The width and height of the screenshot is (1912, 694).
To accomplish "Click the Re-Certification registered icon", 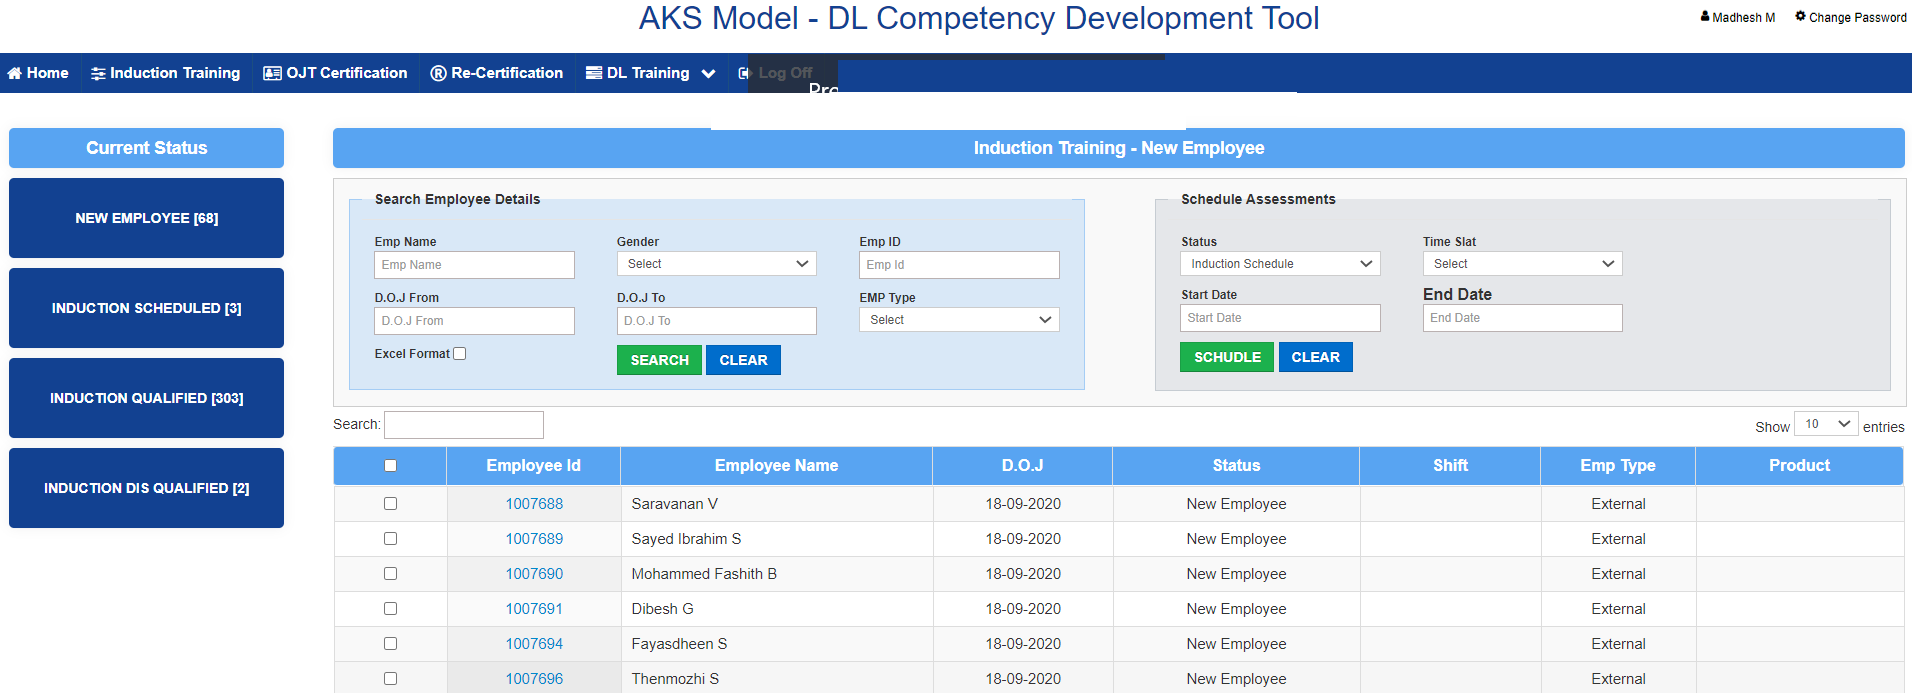I will pos(438,73).
